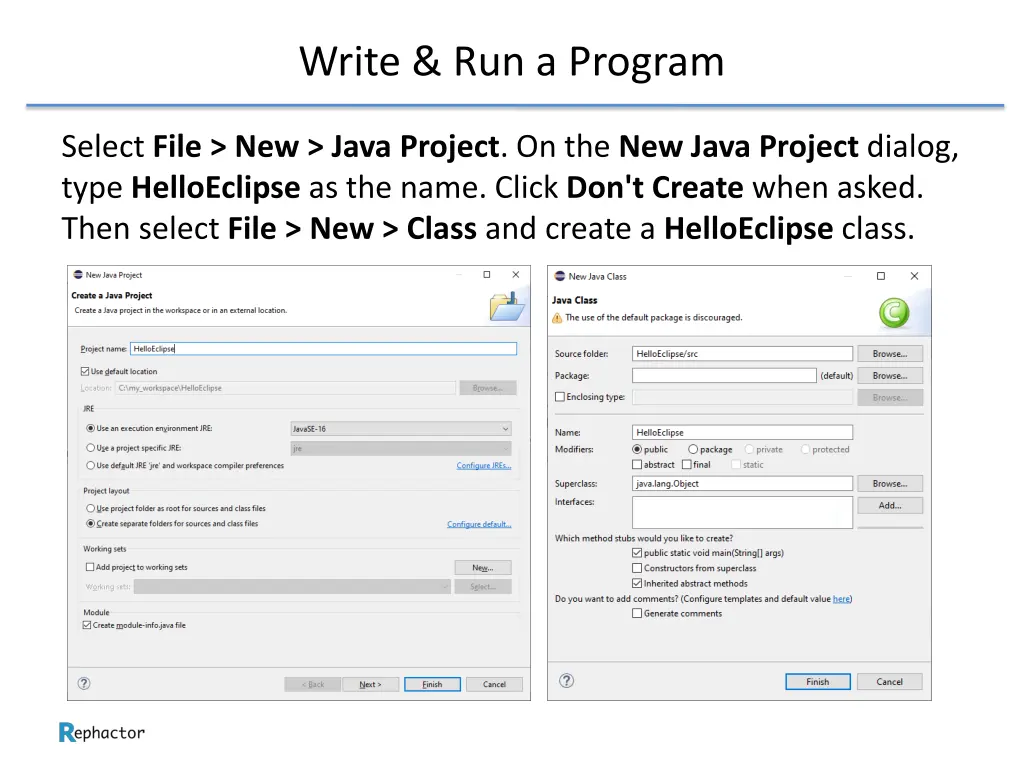
Task: Toggle Use default location checkbox
Action: click(85, 372)
